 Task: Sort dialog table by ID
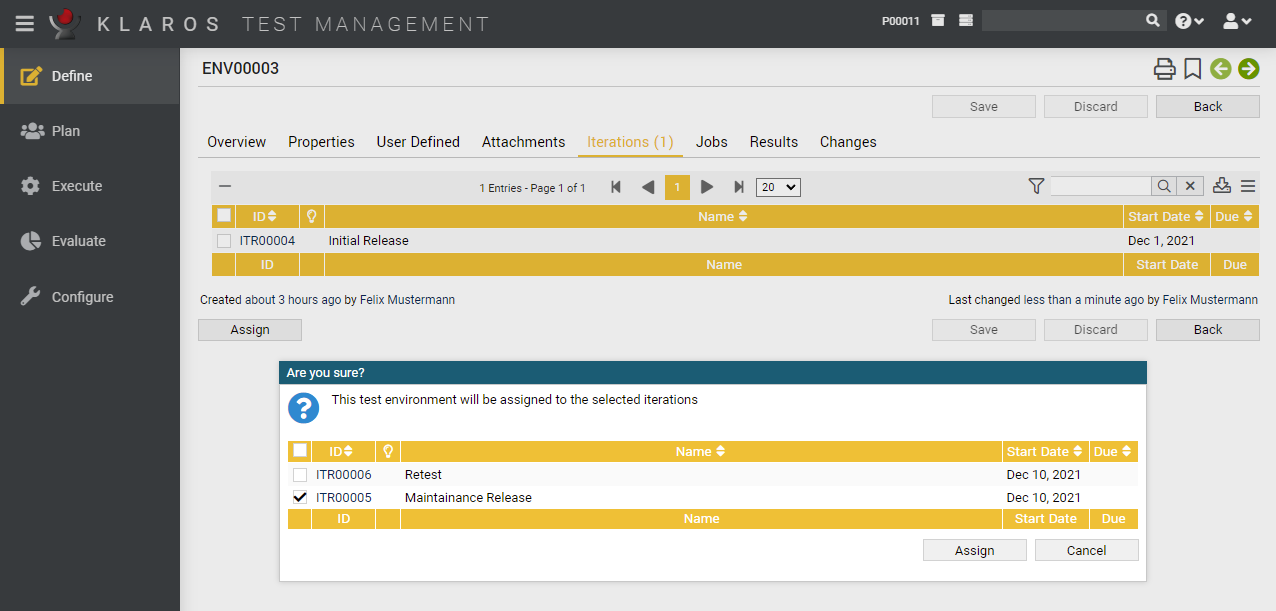point(343,452)
